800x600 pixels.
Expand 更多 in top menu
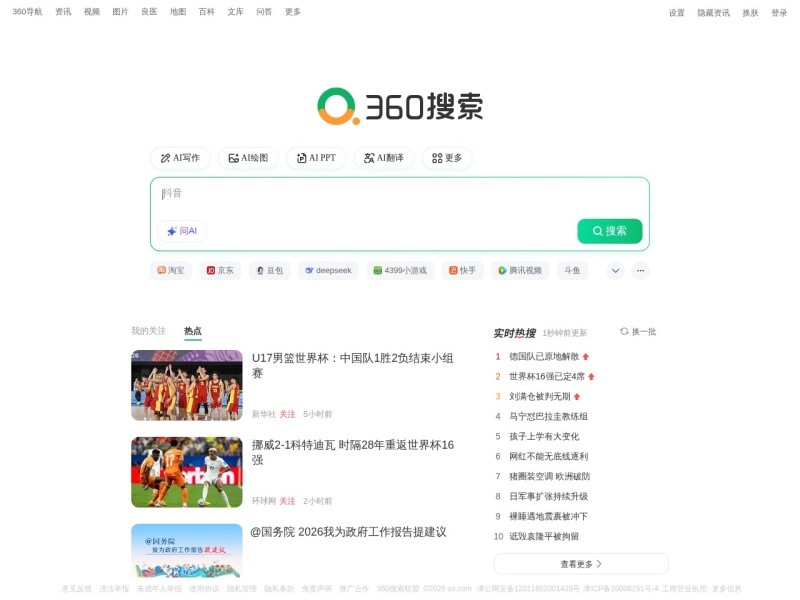pos(293,12)
